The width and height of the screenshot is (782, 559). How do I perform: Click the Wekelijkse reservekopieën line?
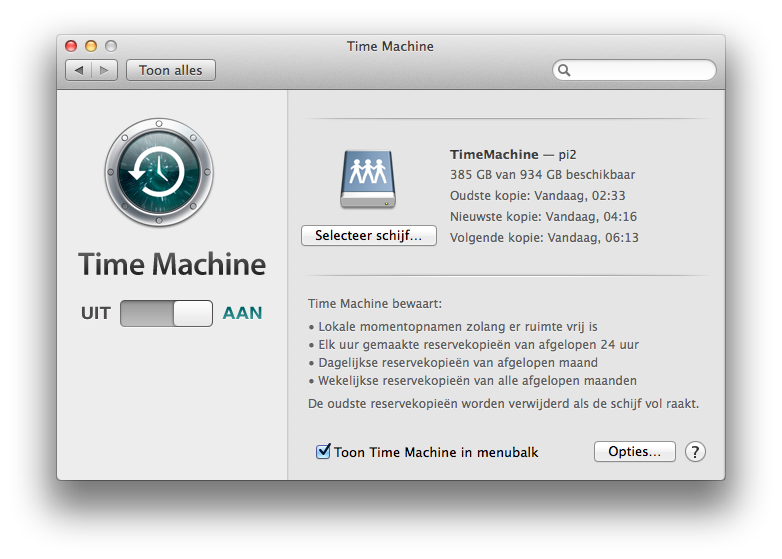(472, 380)
